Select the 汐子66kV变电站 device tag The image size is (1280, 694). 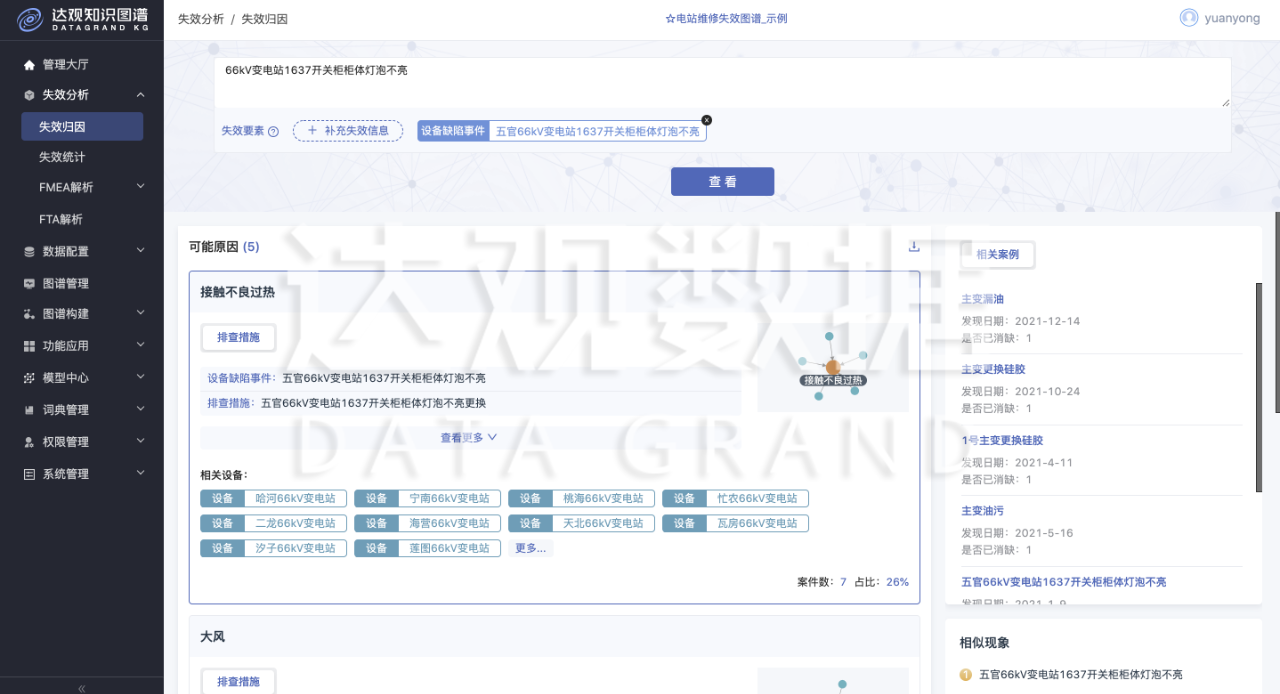tap(274, 548)
